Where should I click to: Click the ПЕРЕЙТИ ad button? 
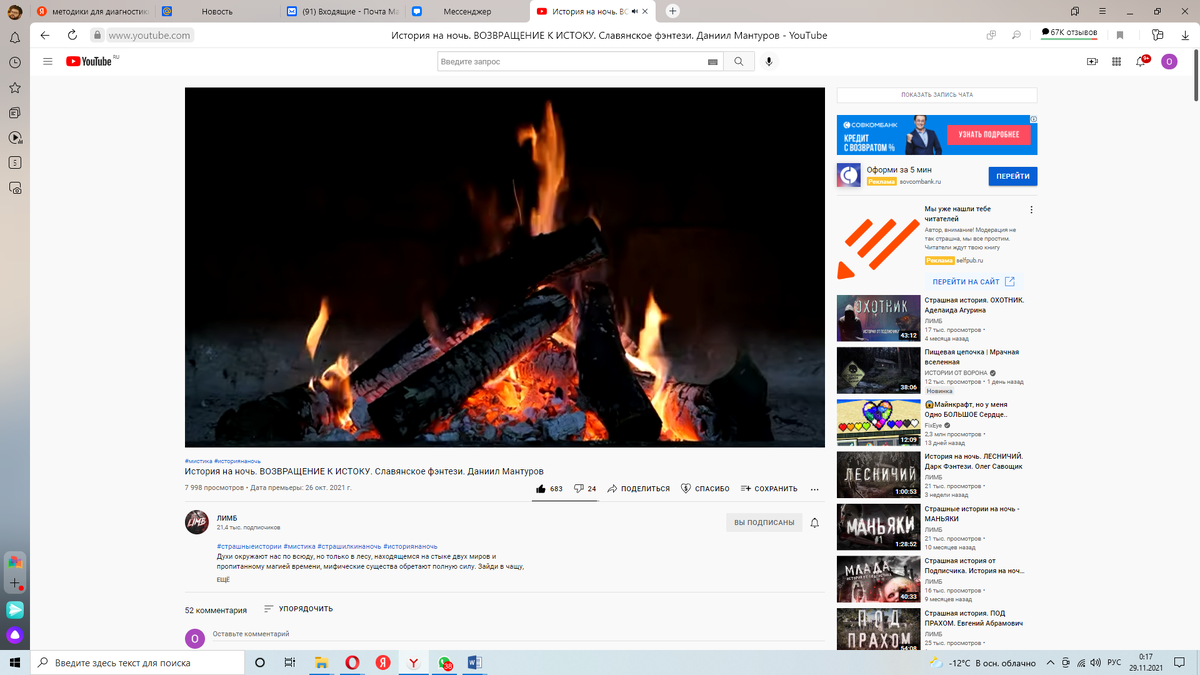click(x=1013, y=176)
